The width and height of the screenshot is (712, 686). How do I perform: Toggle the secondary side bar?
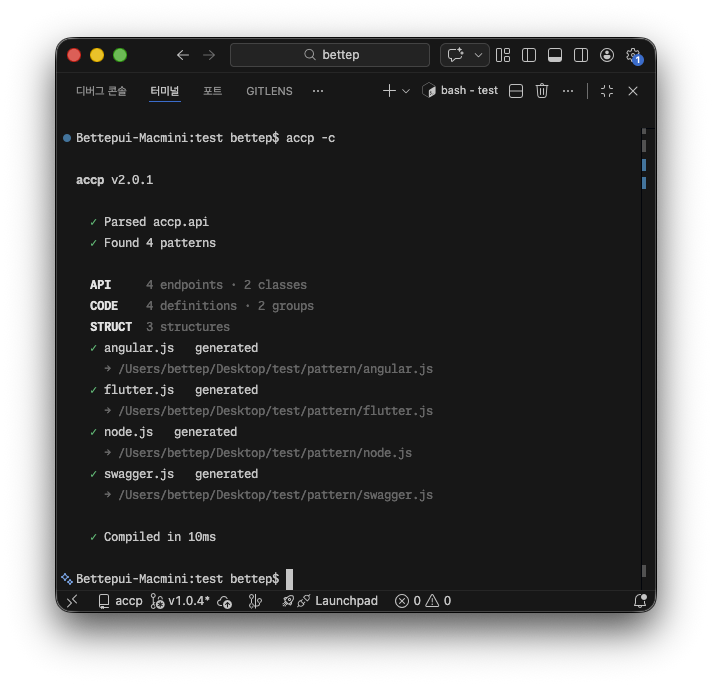tap(581, 55)
